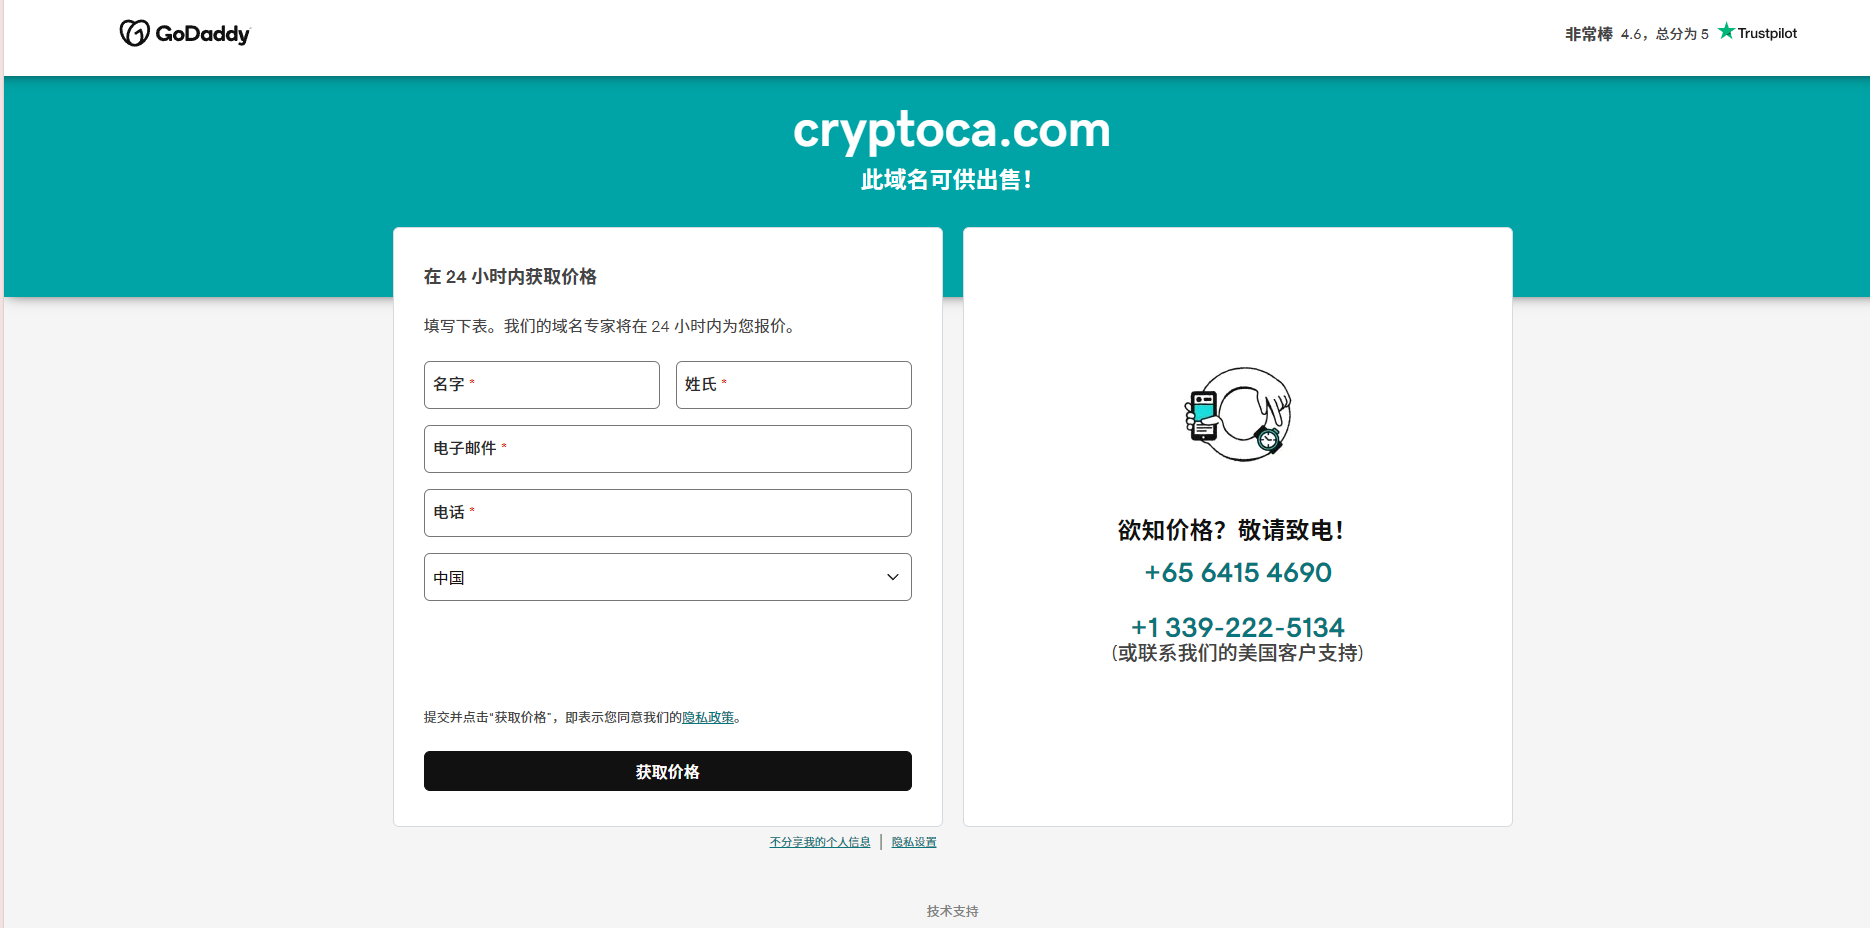The width and height of the screenshot is (1870, 928).
Task: Open the country dropdown chevron
Action: (x=893, y=577)
